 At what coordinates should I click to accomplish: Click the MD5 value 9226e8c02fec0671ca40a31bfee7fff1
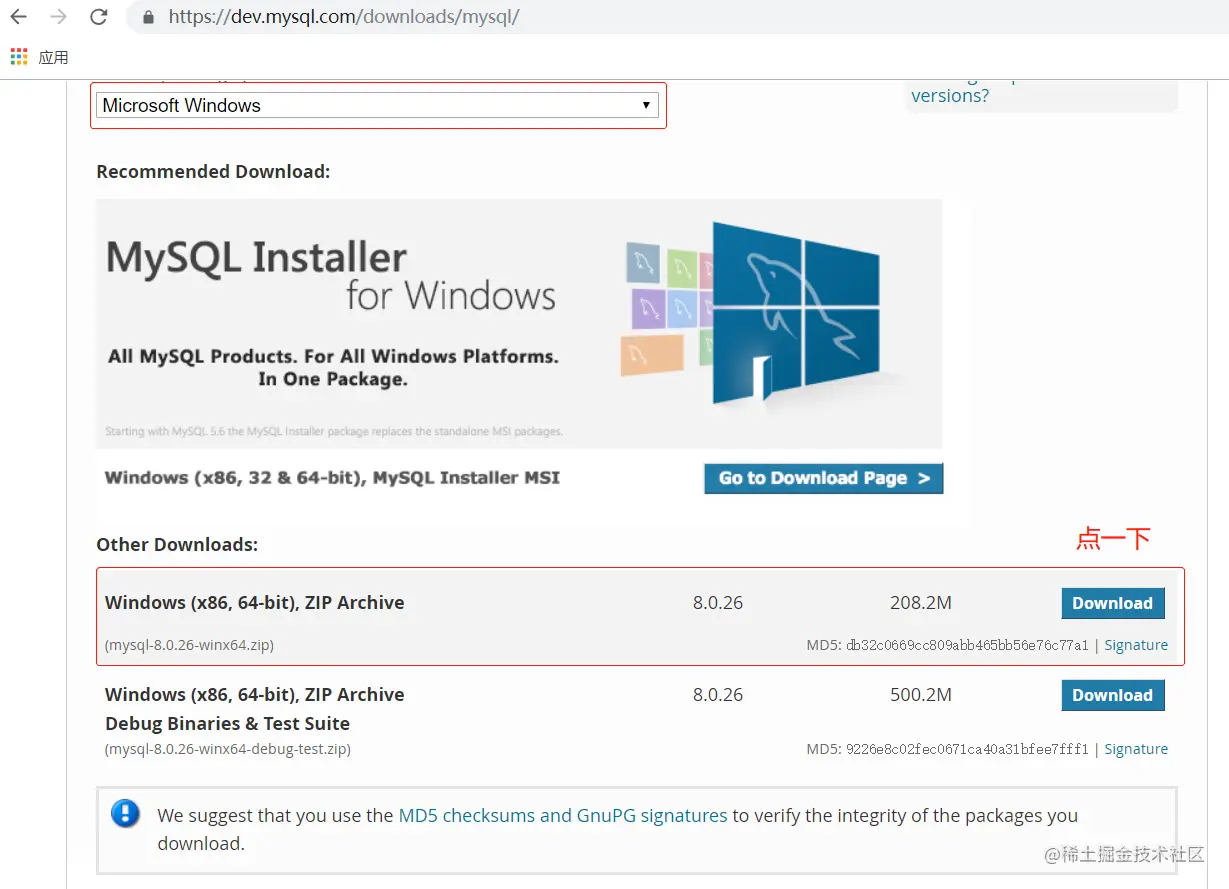click(967, 749)
